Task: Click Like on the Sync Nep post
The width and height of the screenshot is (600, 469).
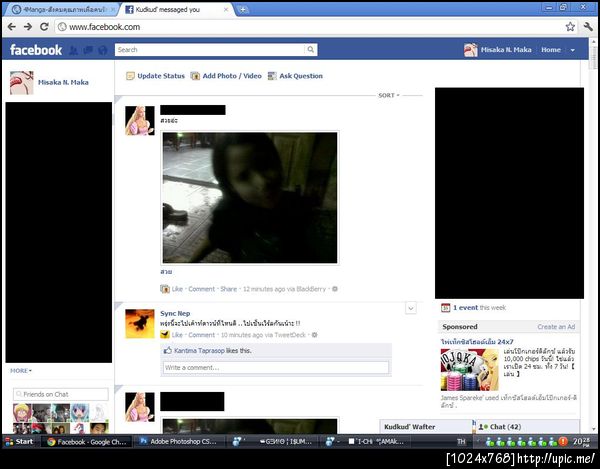Action: tap(177, 335)
